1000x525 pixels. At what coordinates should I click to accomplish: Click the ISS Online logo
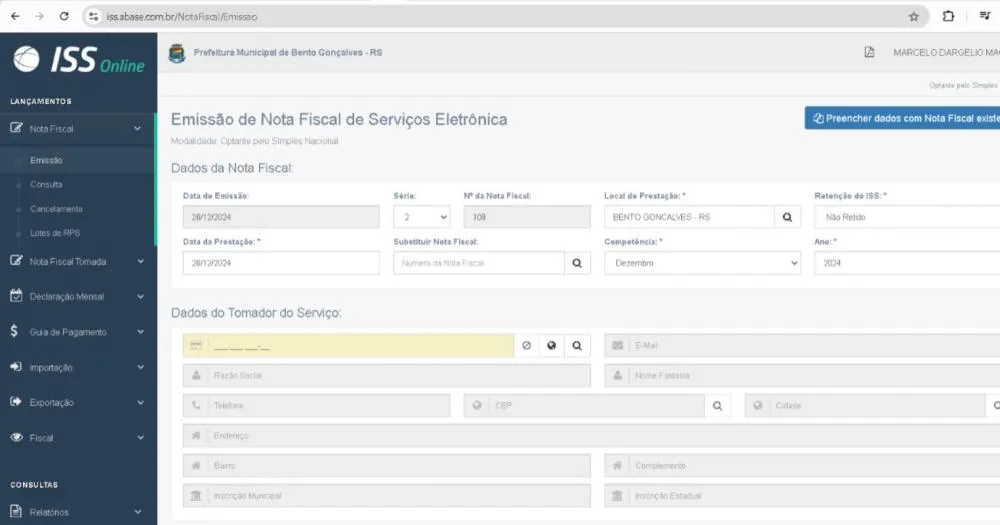tap(78, 60)
